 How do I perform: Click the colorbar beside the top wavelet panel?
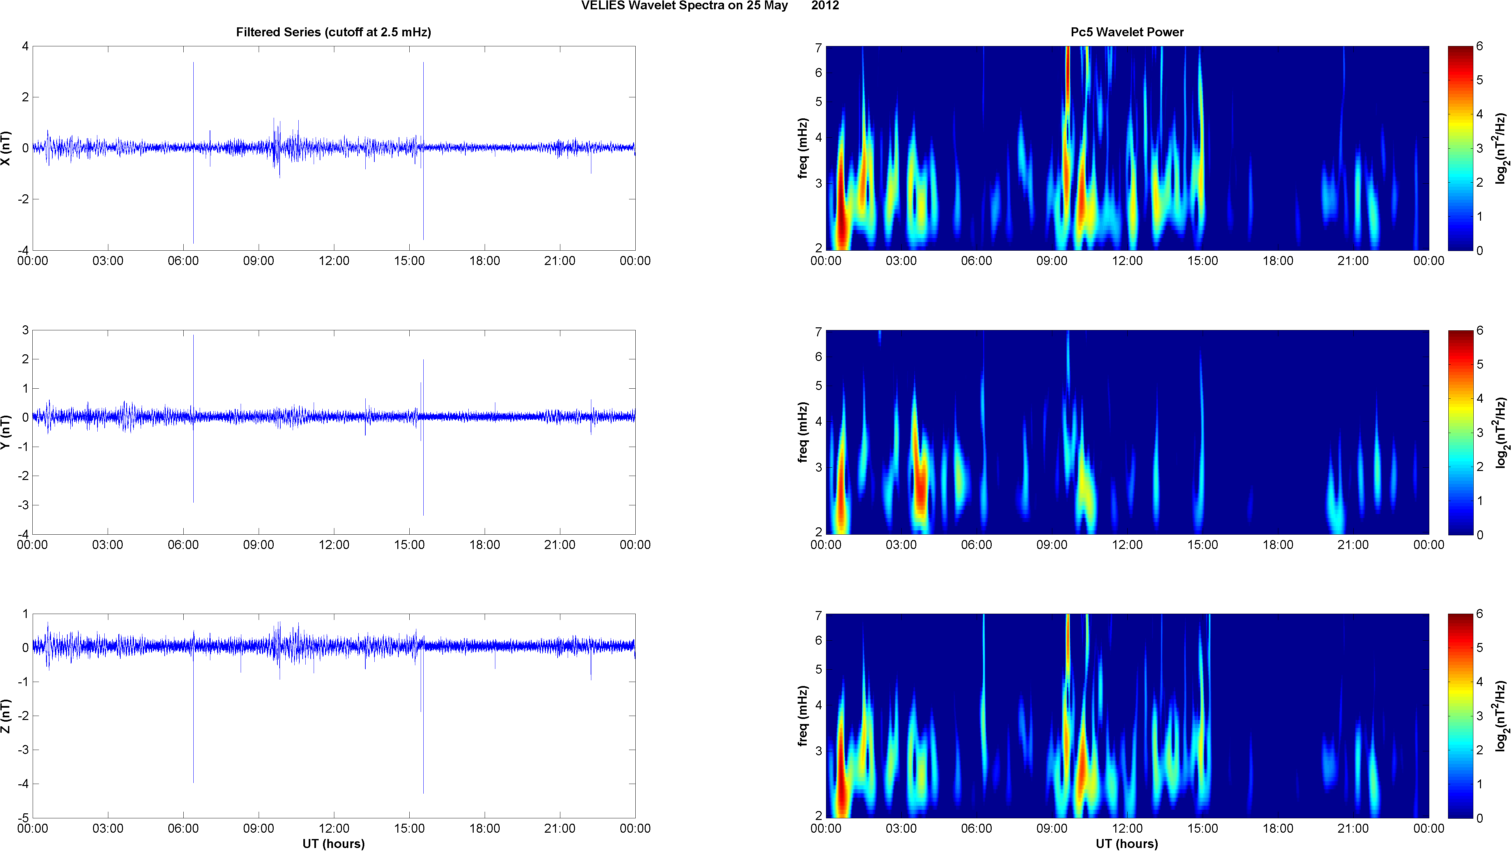1460,148
